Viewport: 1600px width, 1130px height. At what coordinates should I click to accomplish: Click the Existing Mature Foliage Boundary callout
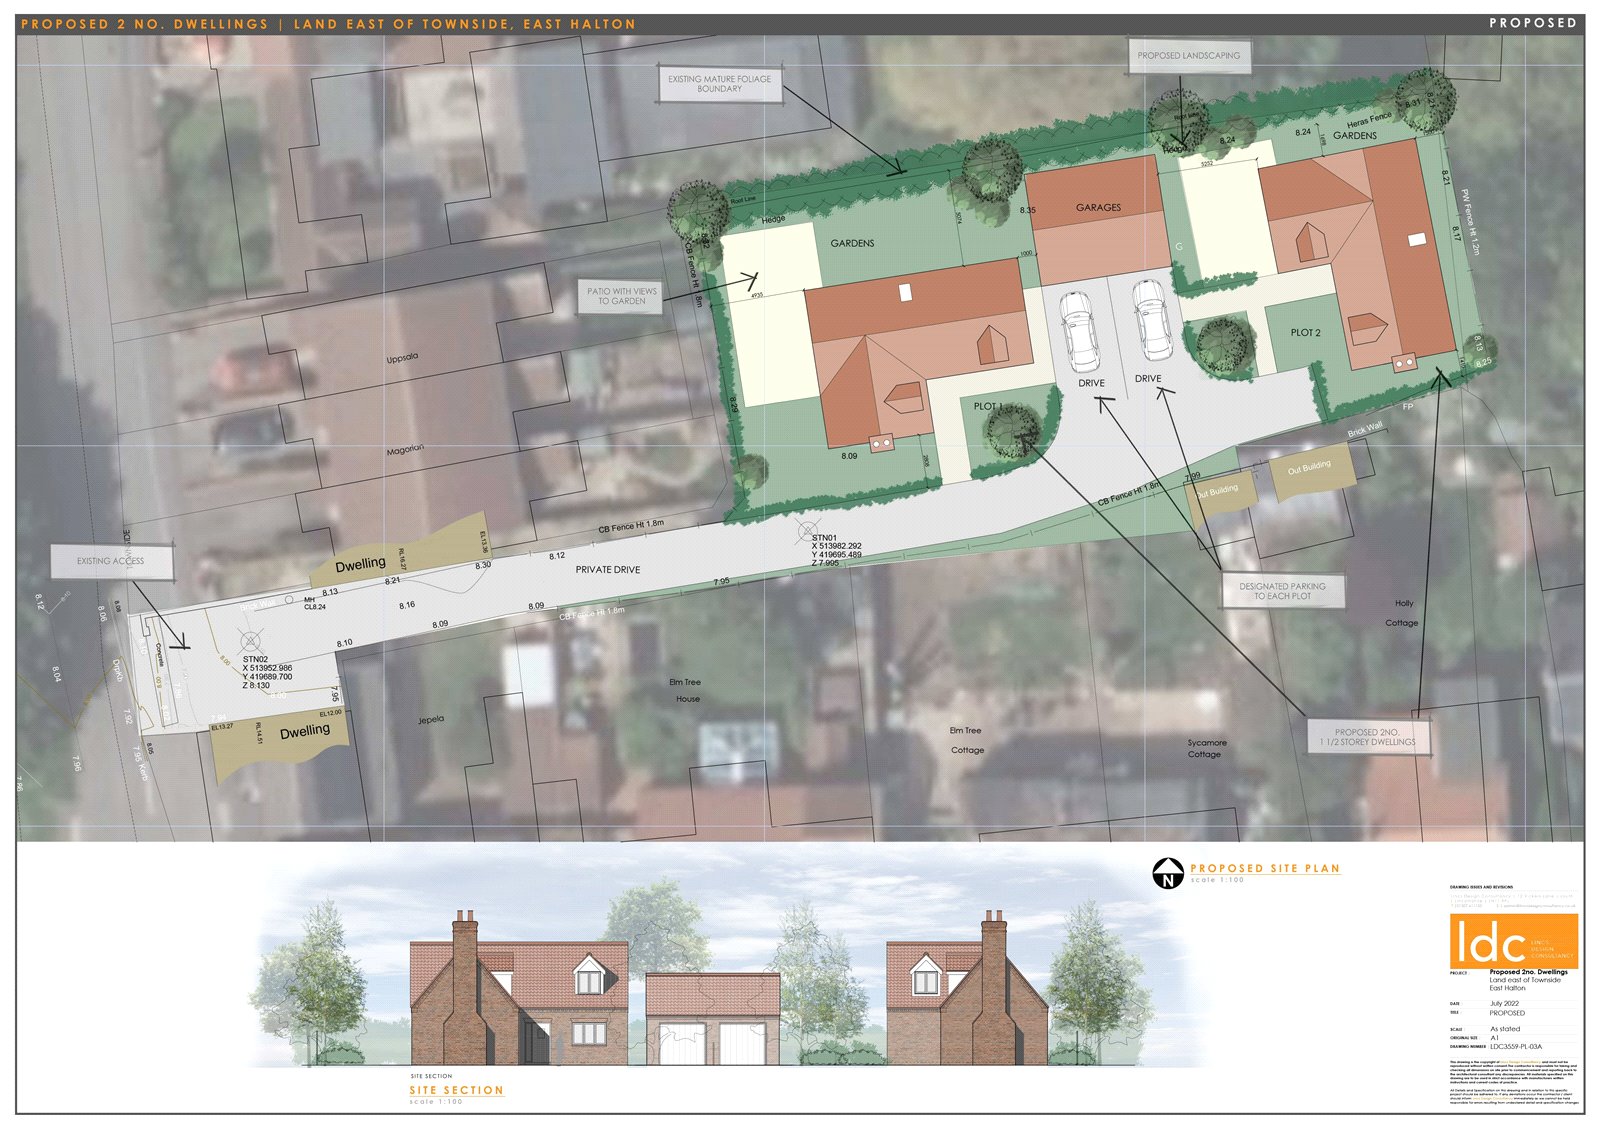[x=719, y=84]
